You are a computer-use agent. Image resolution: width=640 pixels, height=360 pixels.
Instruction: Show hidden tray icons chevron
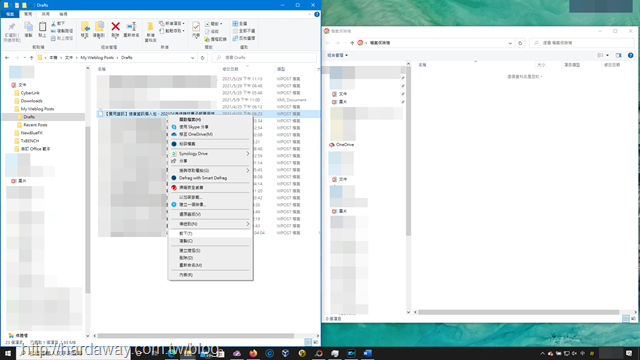542,353
